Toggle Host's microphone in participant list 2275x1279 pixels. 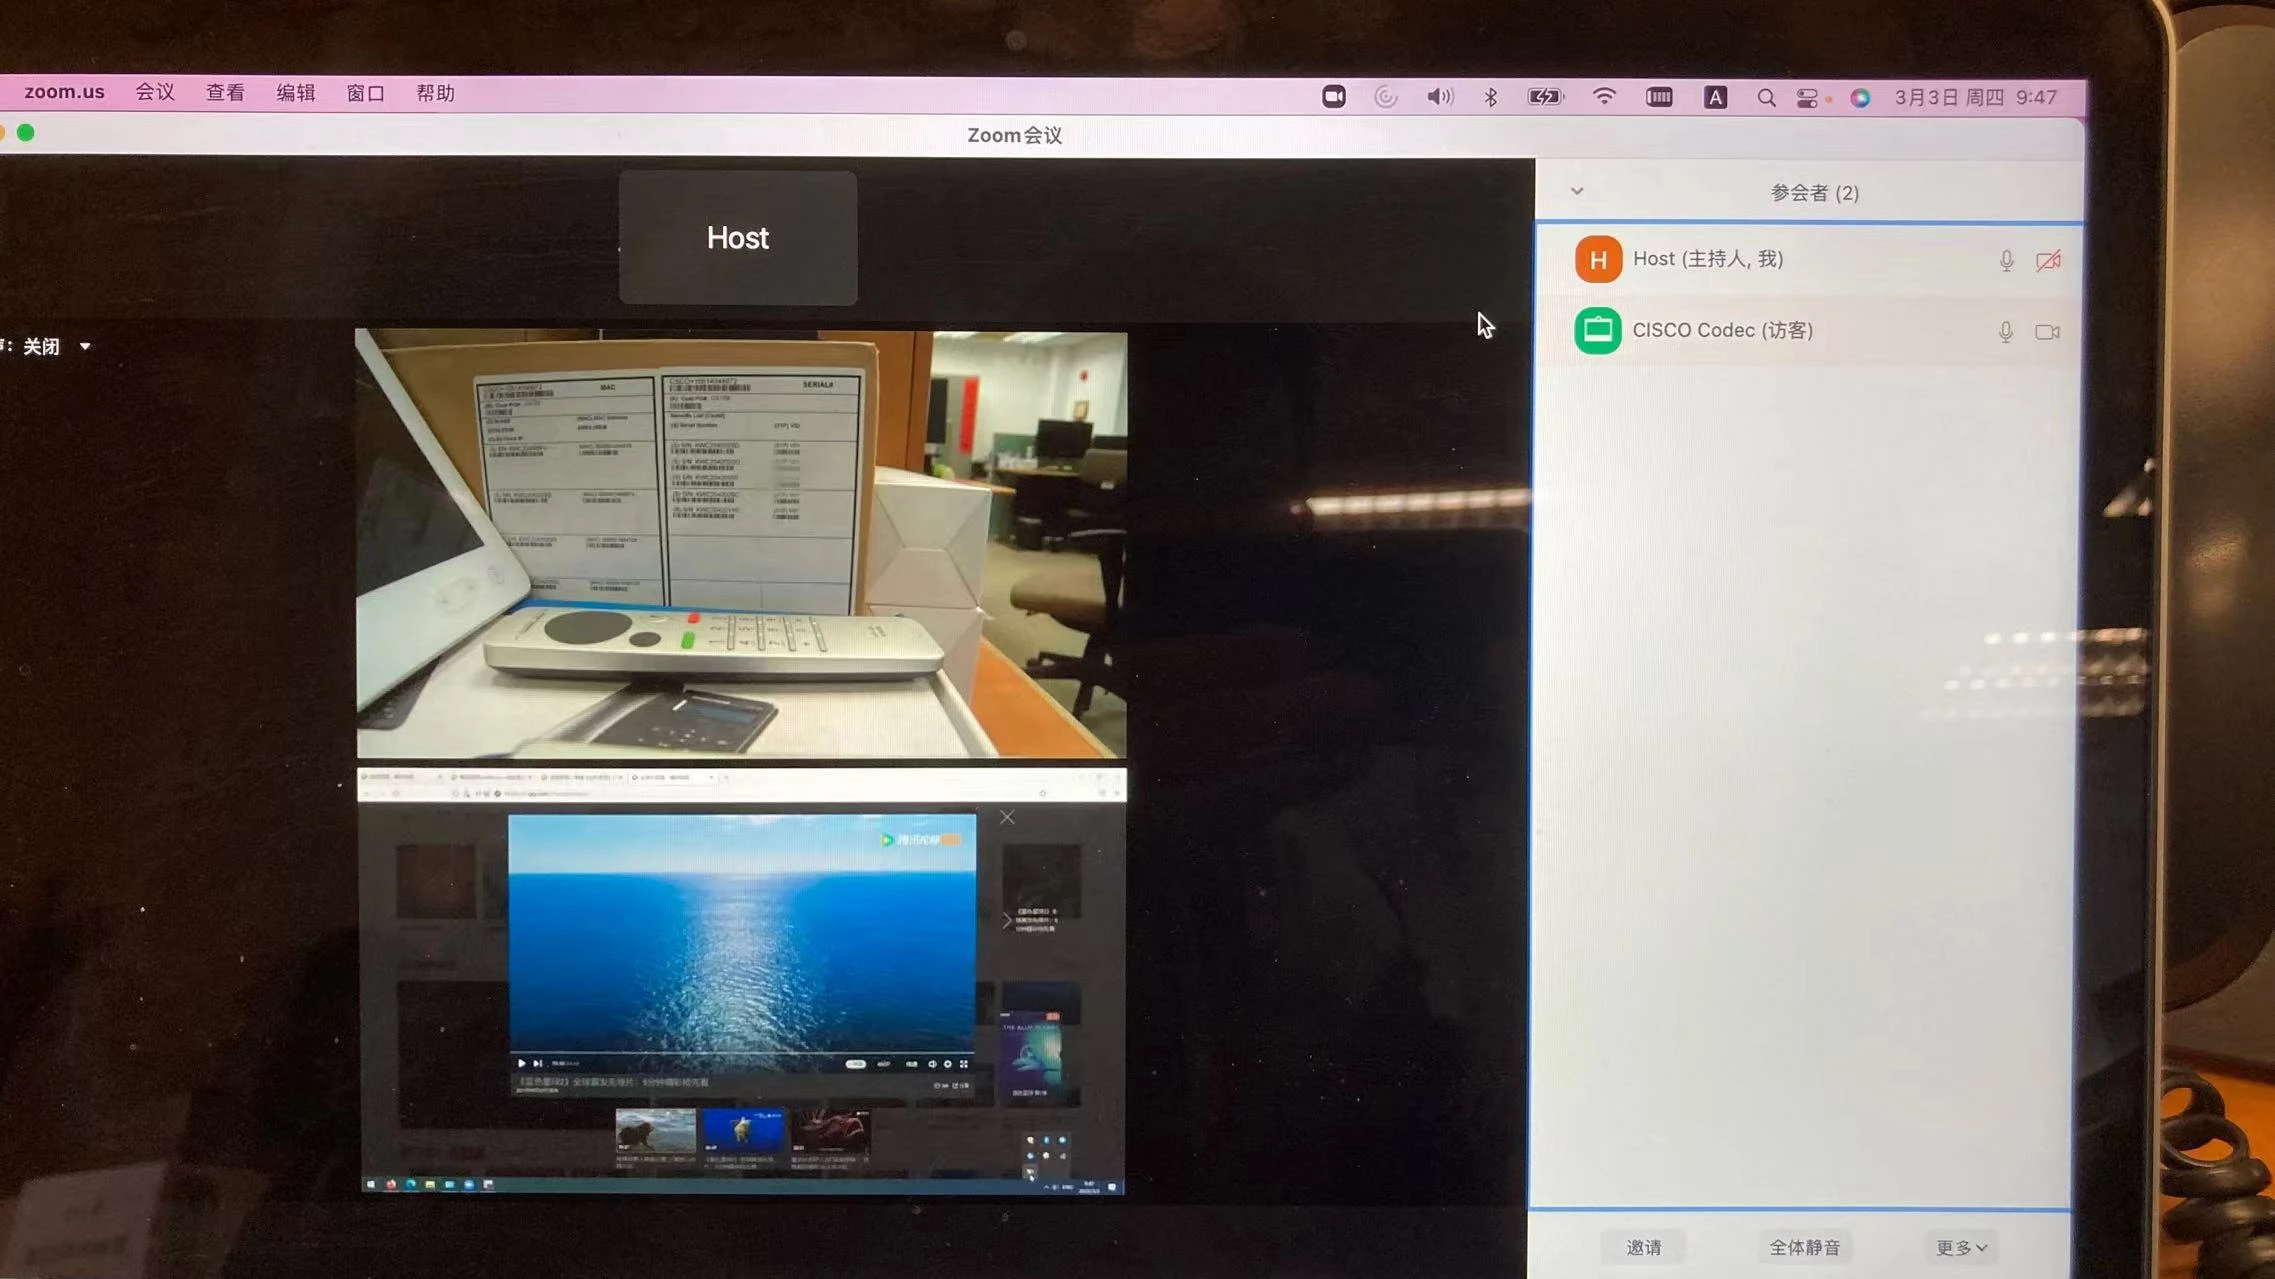tap(2006, 261)
